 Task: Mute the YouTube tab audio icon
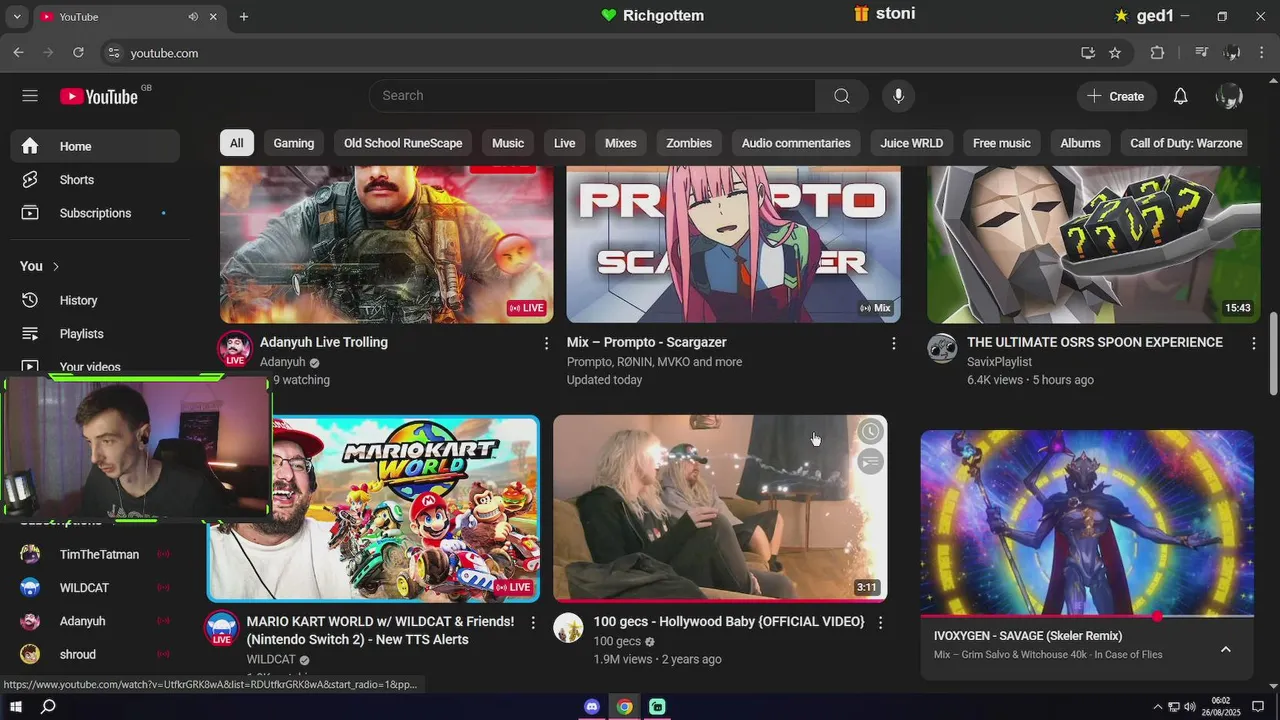[193, 17]
